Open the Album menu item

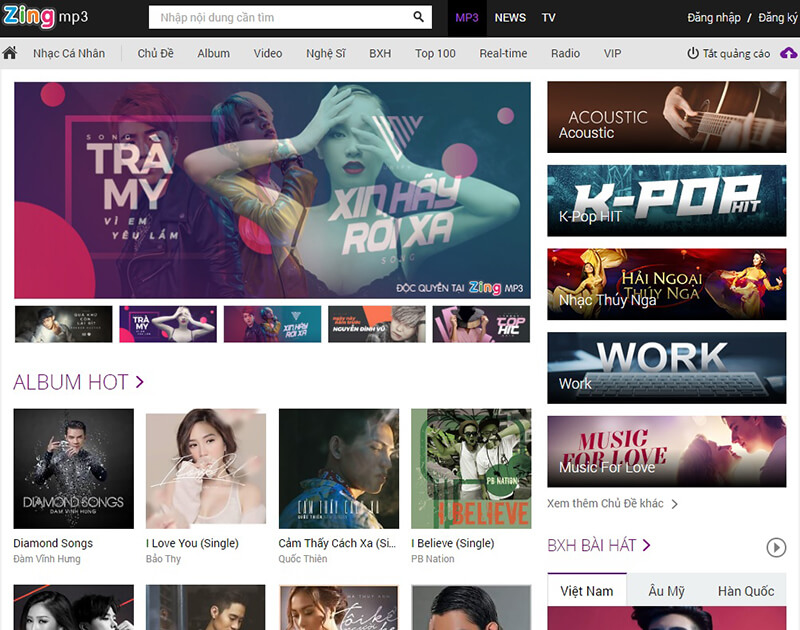click(x=214, y=53)
